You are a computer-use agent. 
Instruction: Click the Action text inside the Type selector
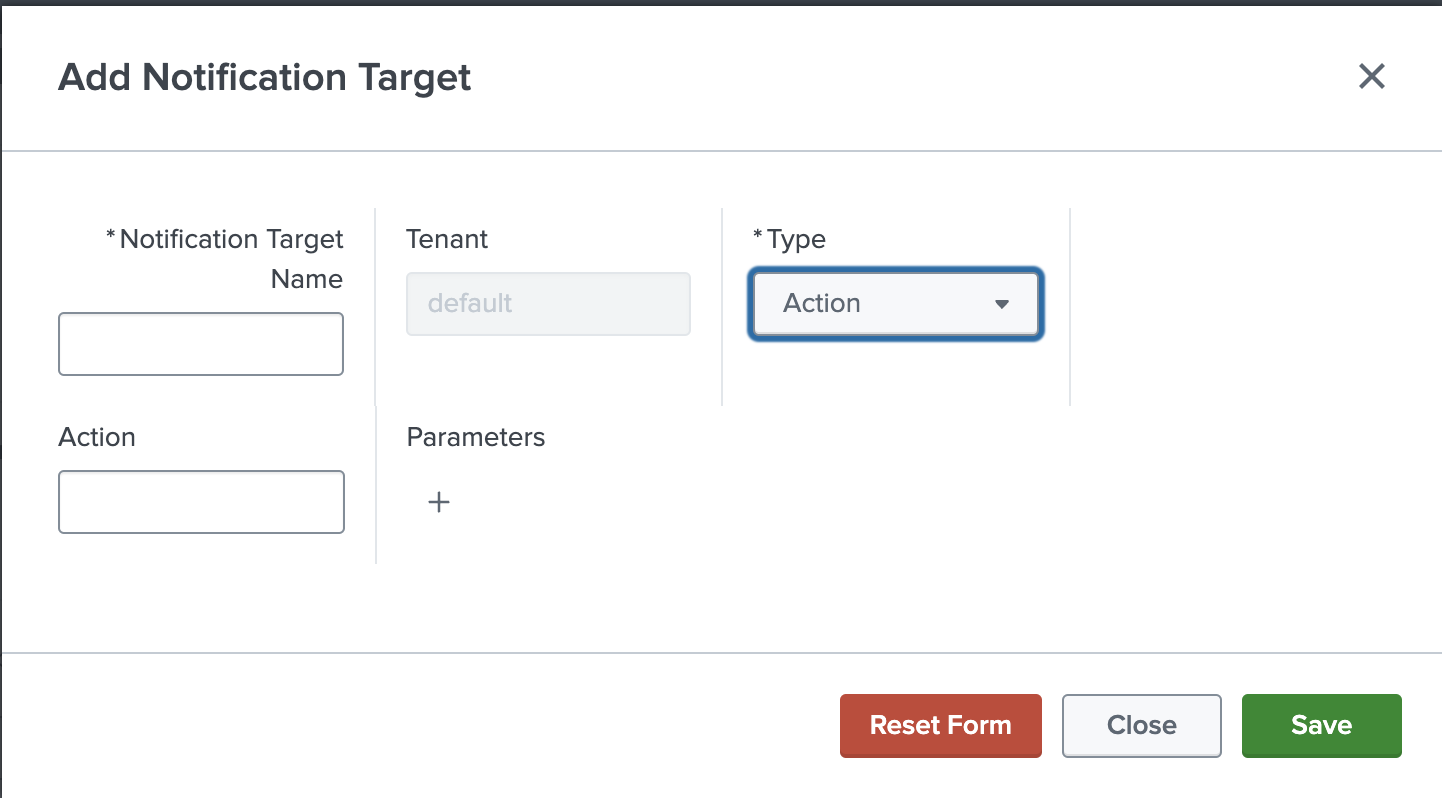coord(821,304)
